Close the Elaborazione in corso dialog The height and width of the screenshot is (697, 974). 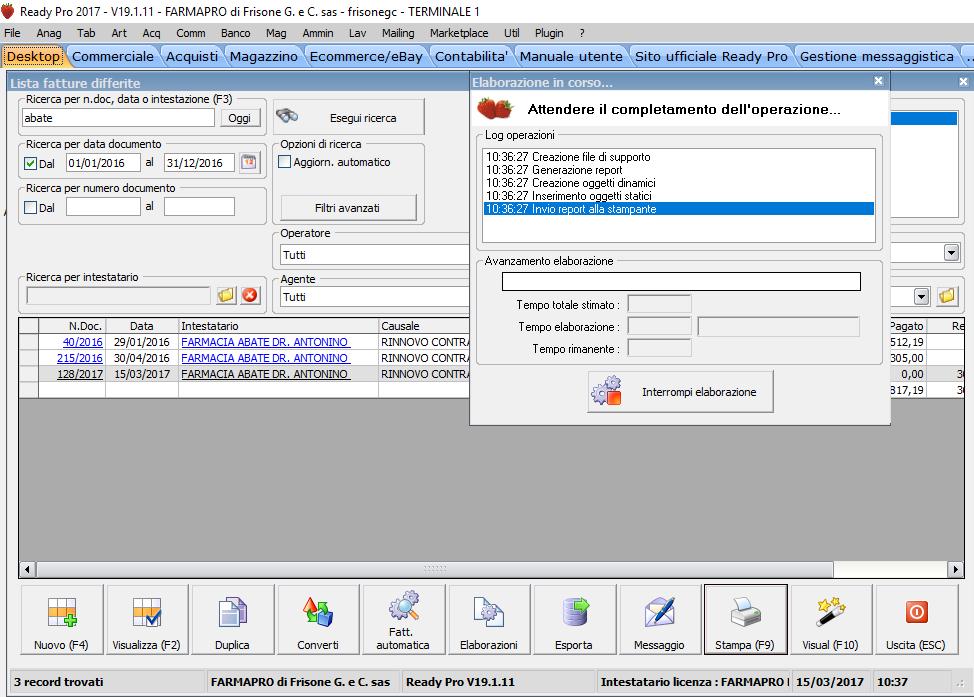878,81
